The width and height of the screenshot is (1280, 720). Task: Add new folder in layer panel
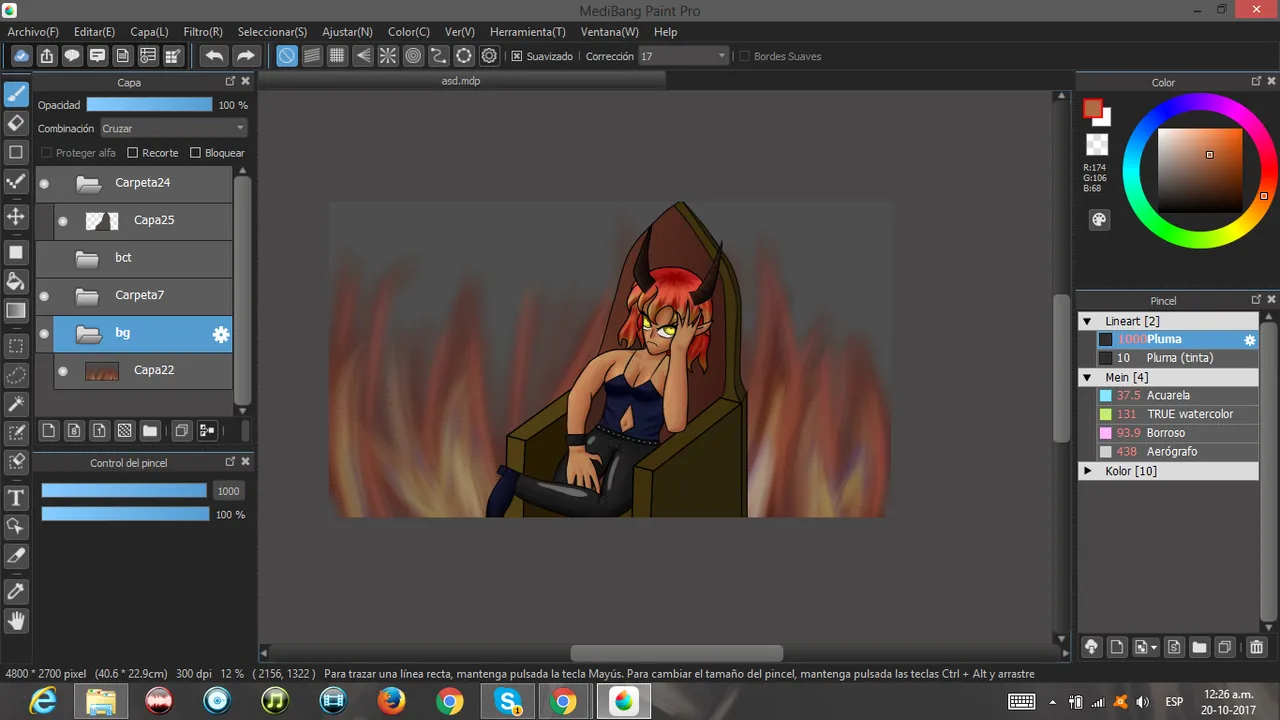[150, 431]
